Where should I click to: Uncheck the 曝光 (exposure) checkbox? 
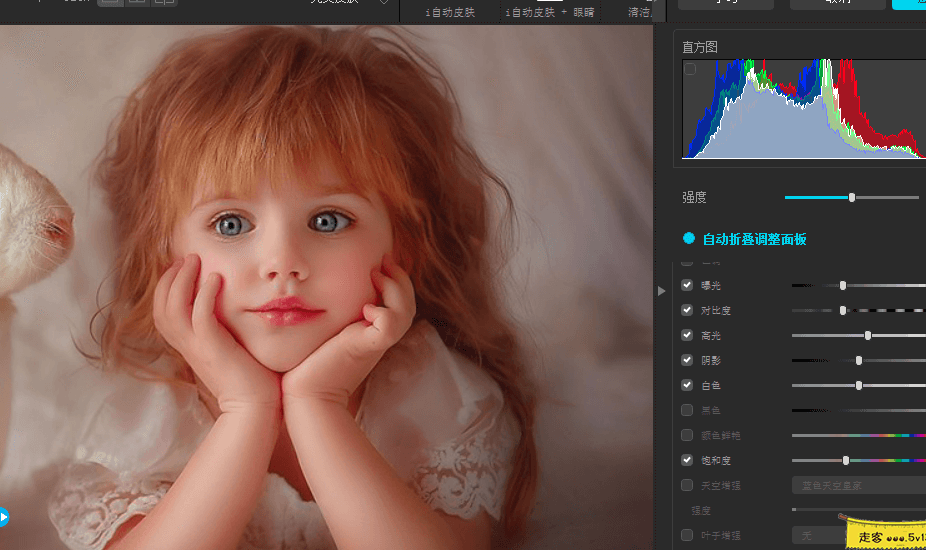(687, 285)
